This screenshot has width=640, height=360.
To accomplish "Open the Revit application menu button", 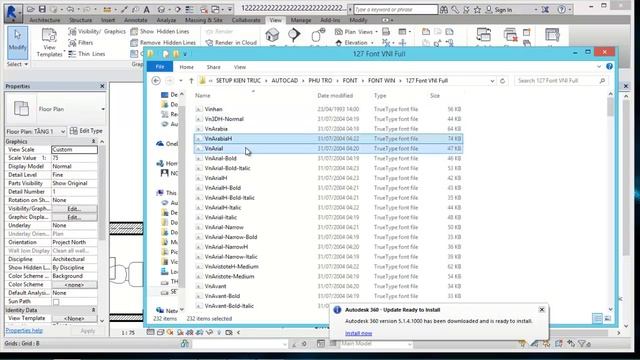I will pos(12,12).
